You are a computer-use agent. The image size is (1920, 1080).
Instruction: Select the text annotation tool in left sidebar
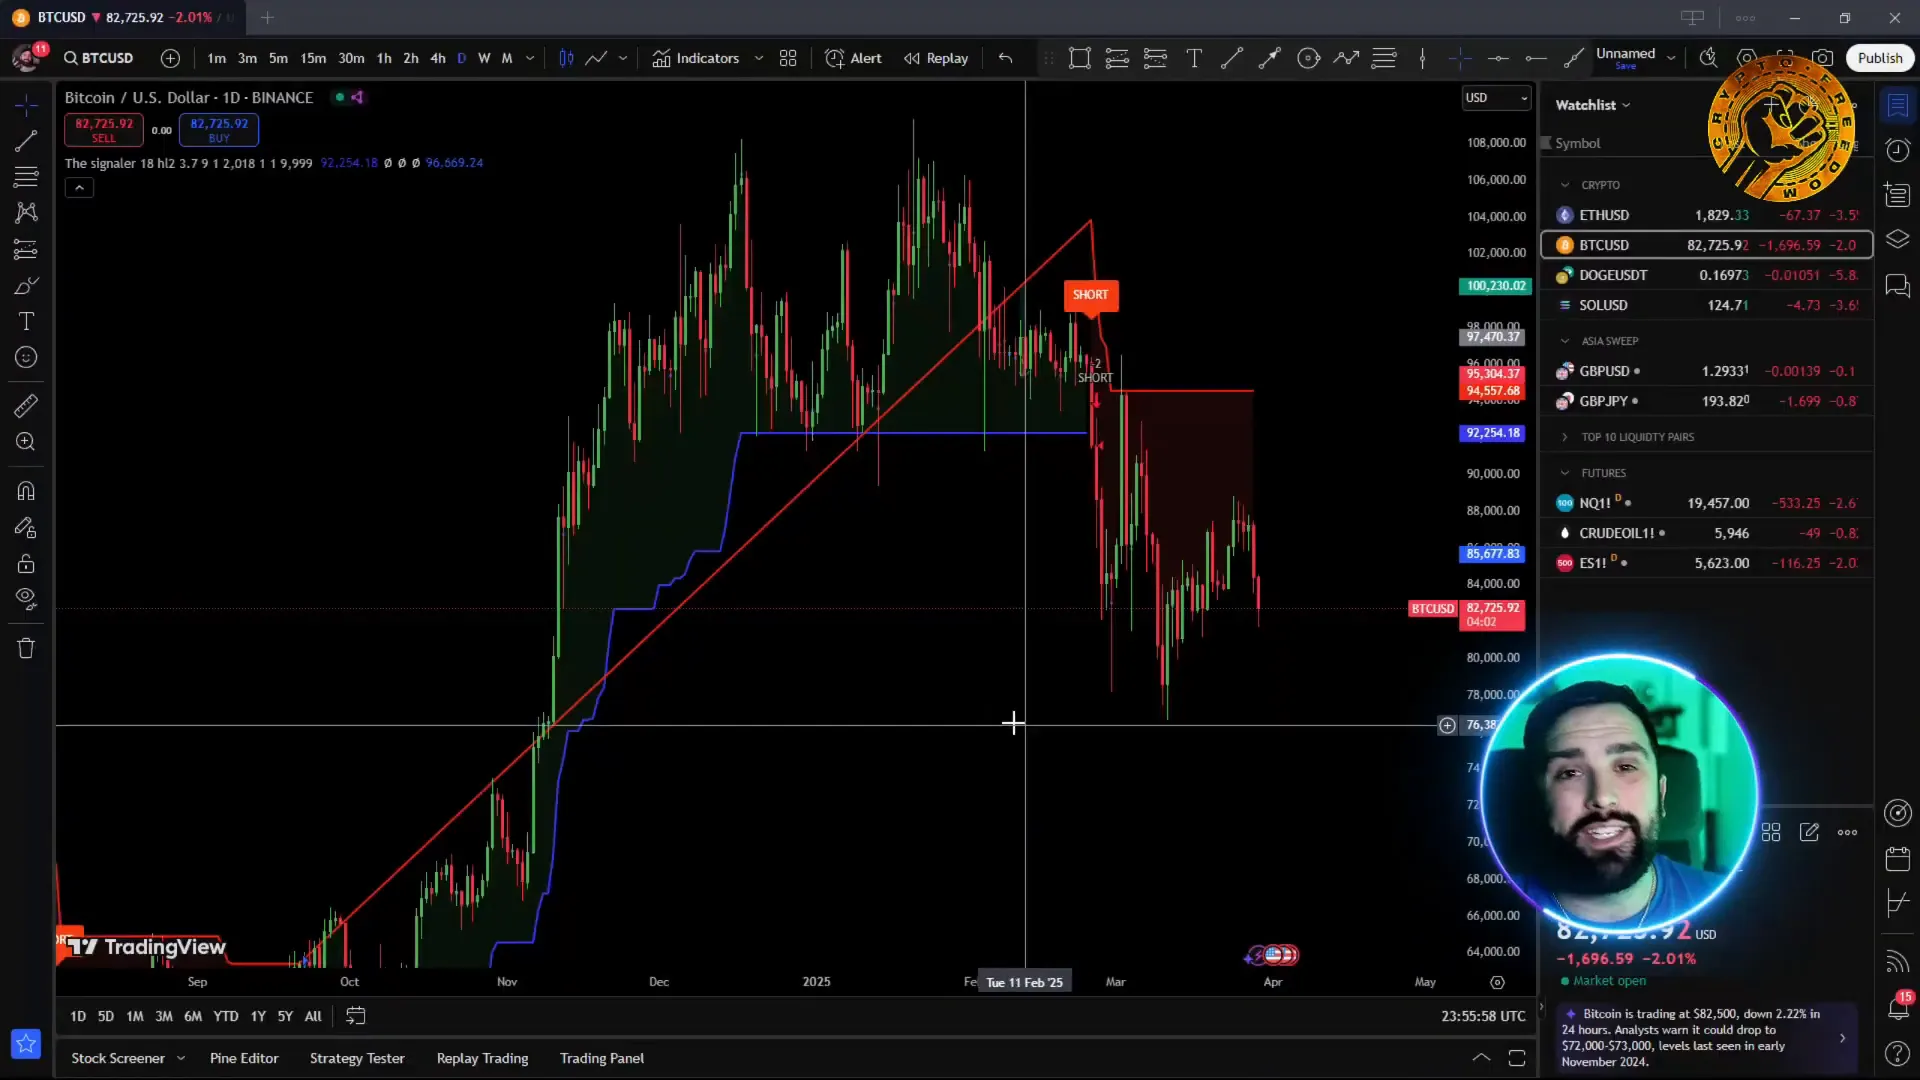[x=26, y=321]
